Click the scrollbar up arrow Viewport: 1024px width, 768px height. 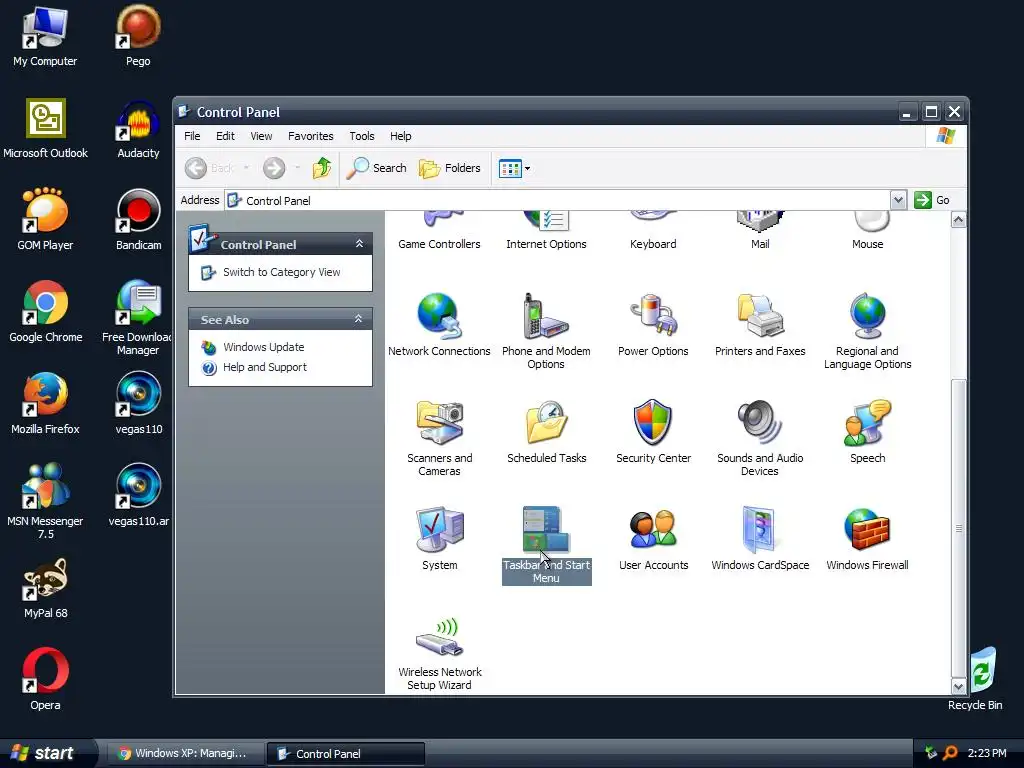pos(958,220)
